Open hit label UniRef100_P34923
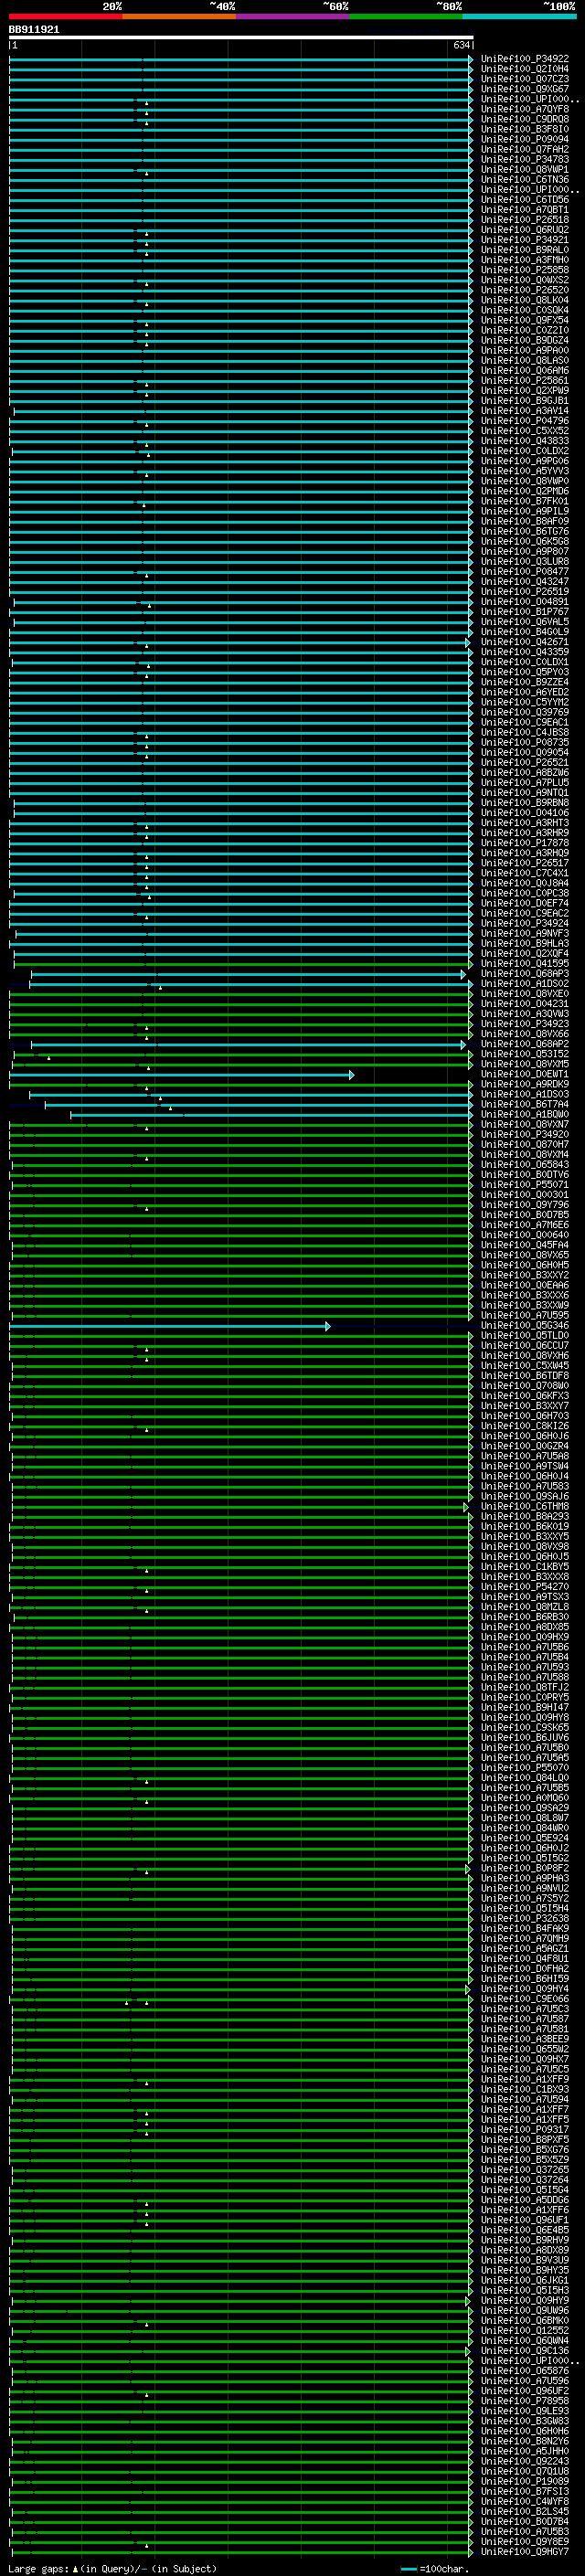The height and width of the screenshot is (2576, 585). coord(525,1023)
